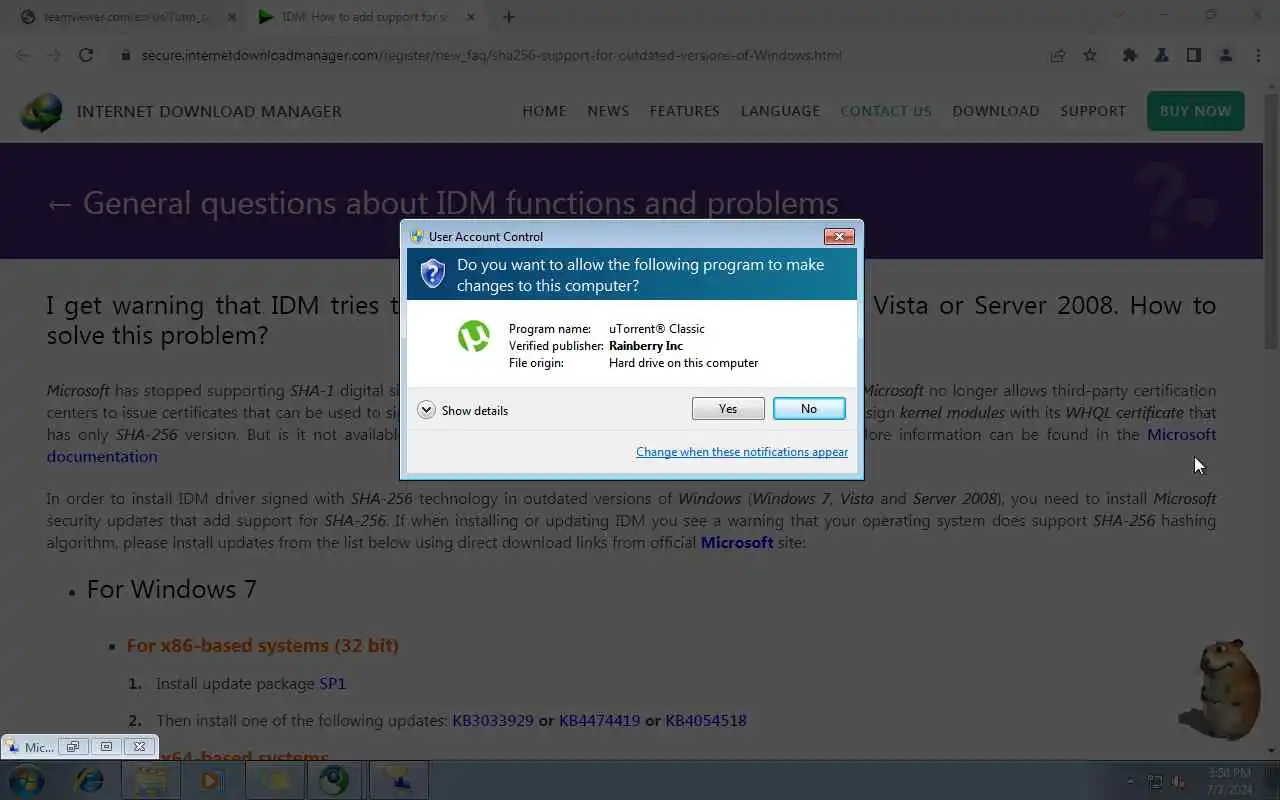Open the Windows Start button

[25, 780]
